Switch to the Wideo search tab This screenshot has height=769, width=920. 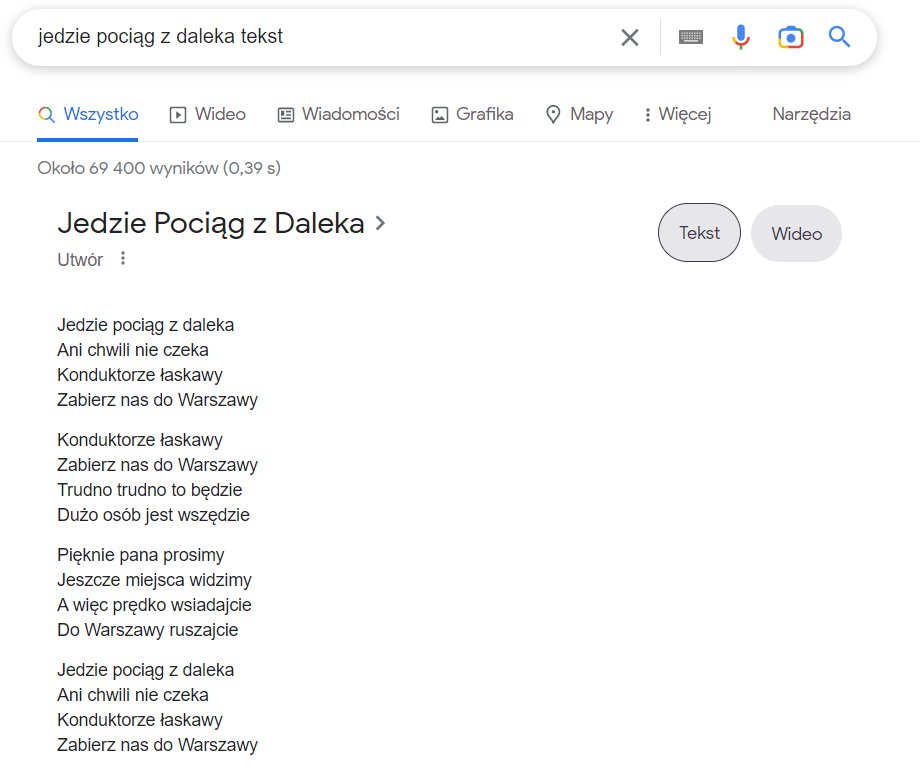pos(208,114)
